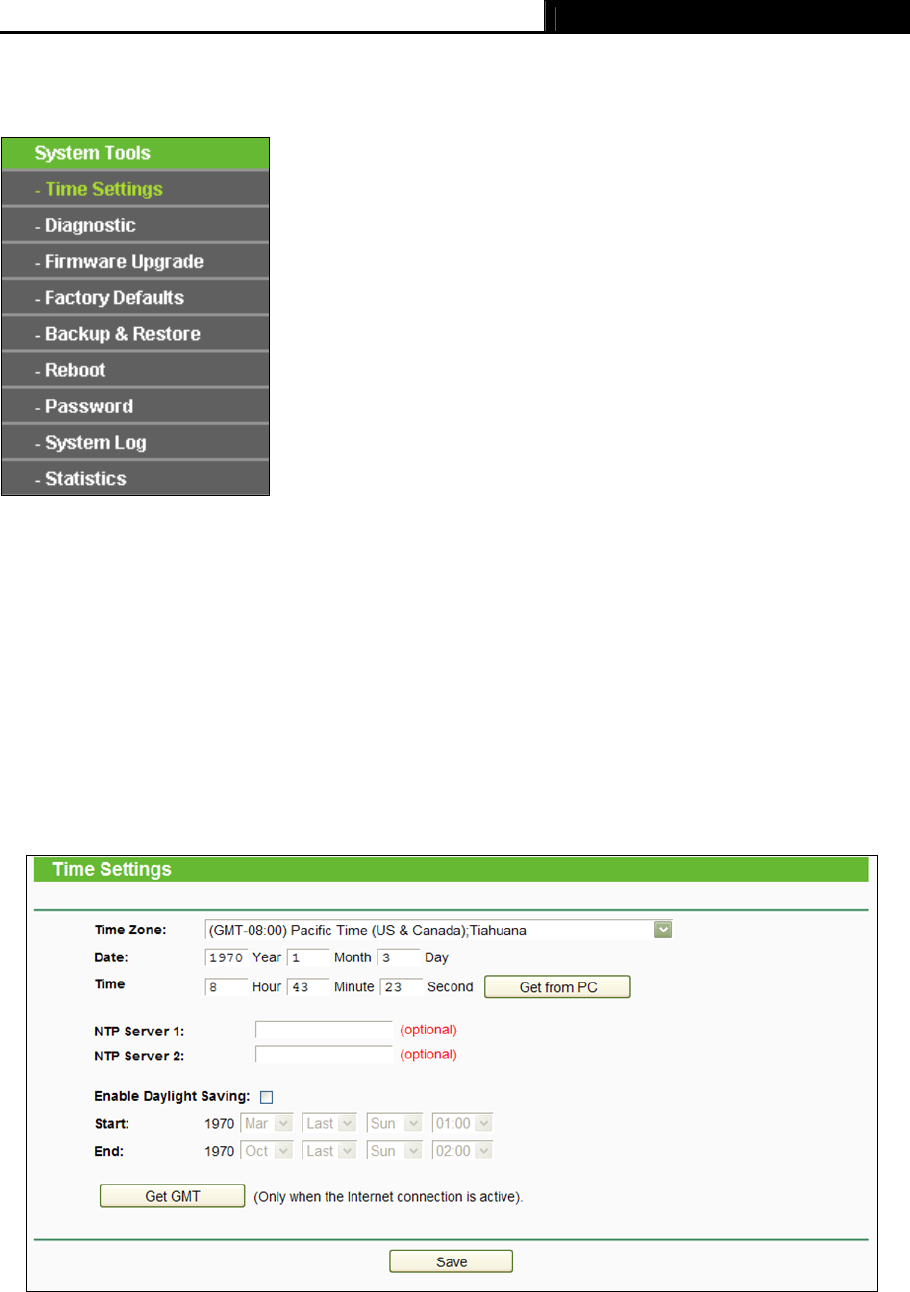The height and width of the screenshot is (1292, 910).
Task: Open the Start month dropdown (Mar)
Action: click(267, 1124)
